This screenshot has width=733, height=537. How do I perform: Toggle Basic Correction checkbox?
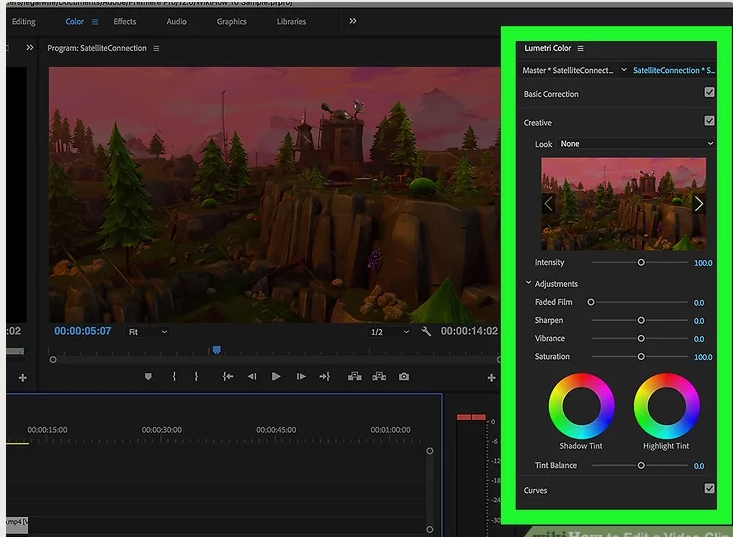pos(709,92)
